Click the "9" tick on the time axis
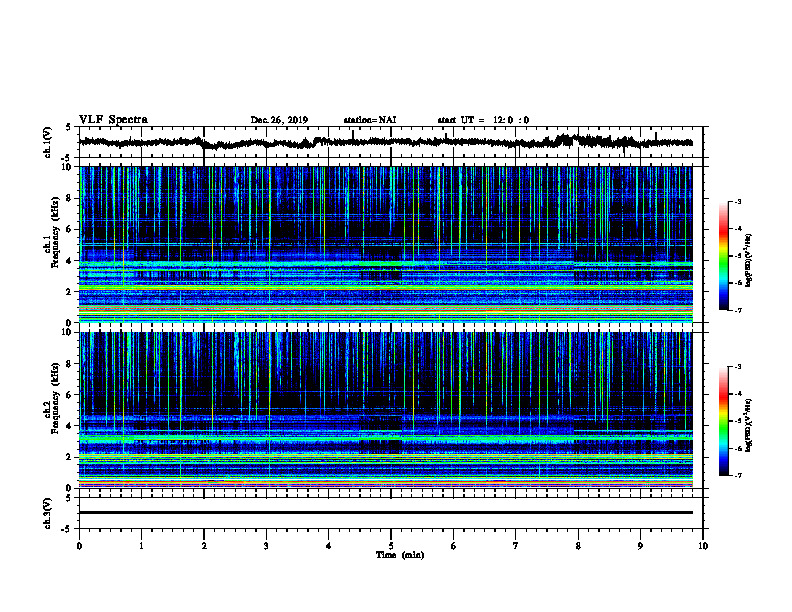 tap(640, 546)
